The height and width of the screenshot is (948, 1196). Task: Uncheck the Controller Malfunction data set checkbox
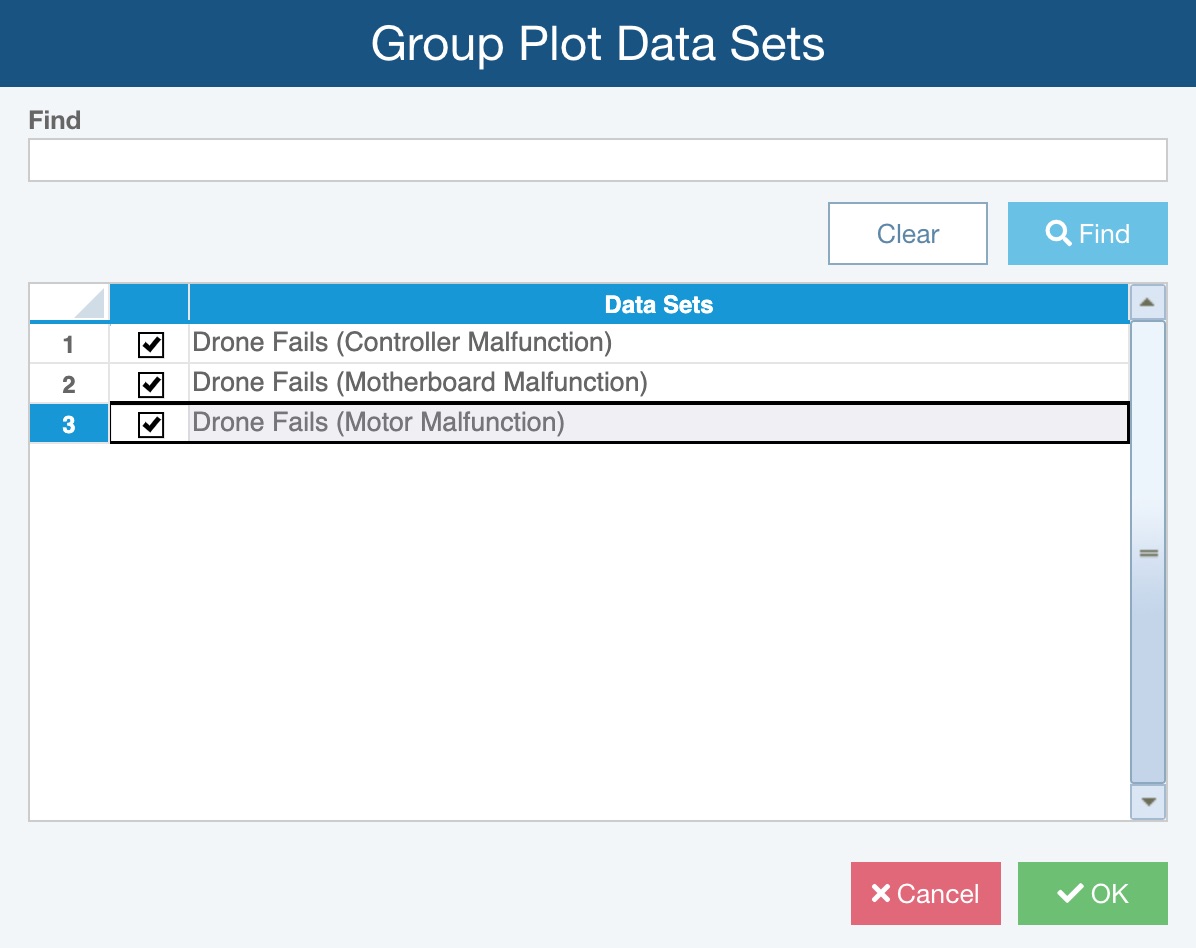151,345
